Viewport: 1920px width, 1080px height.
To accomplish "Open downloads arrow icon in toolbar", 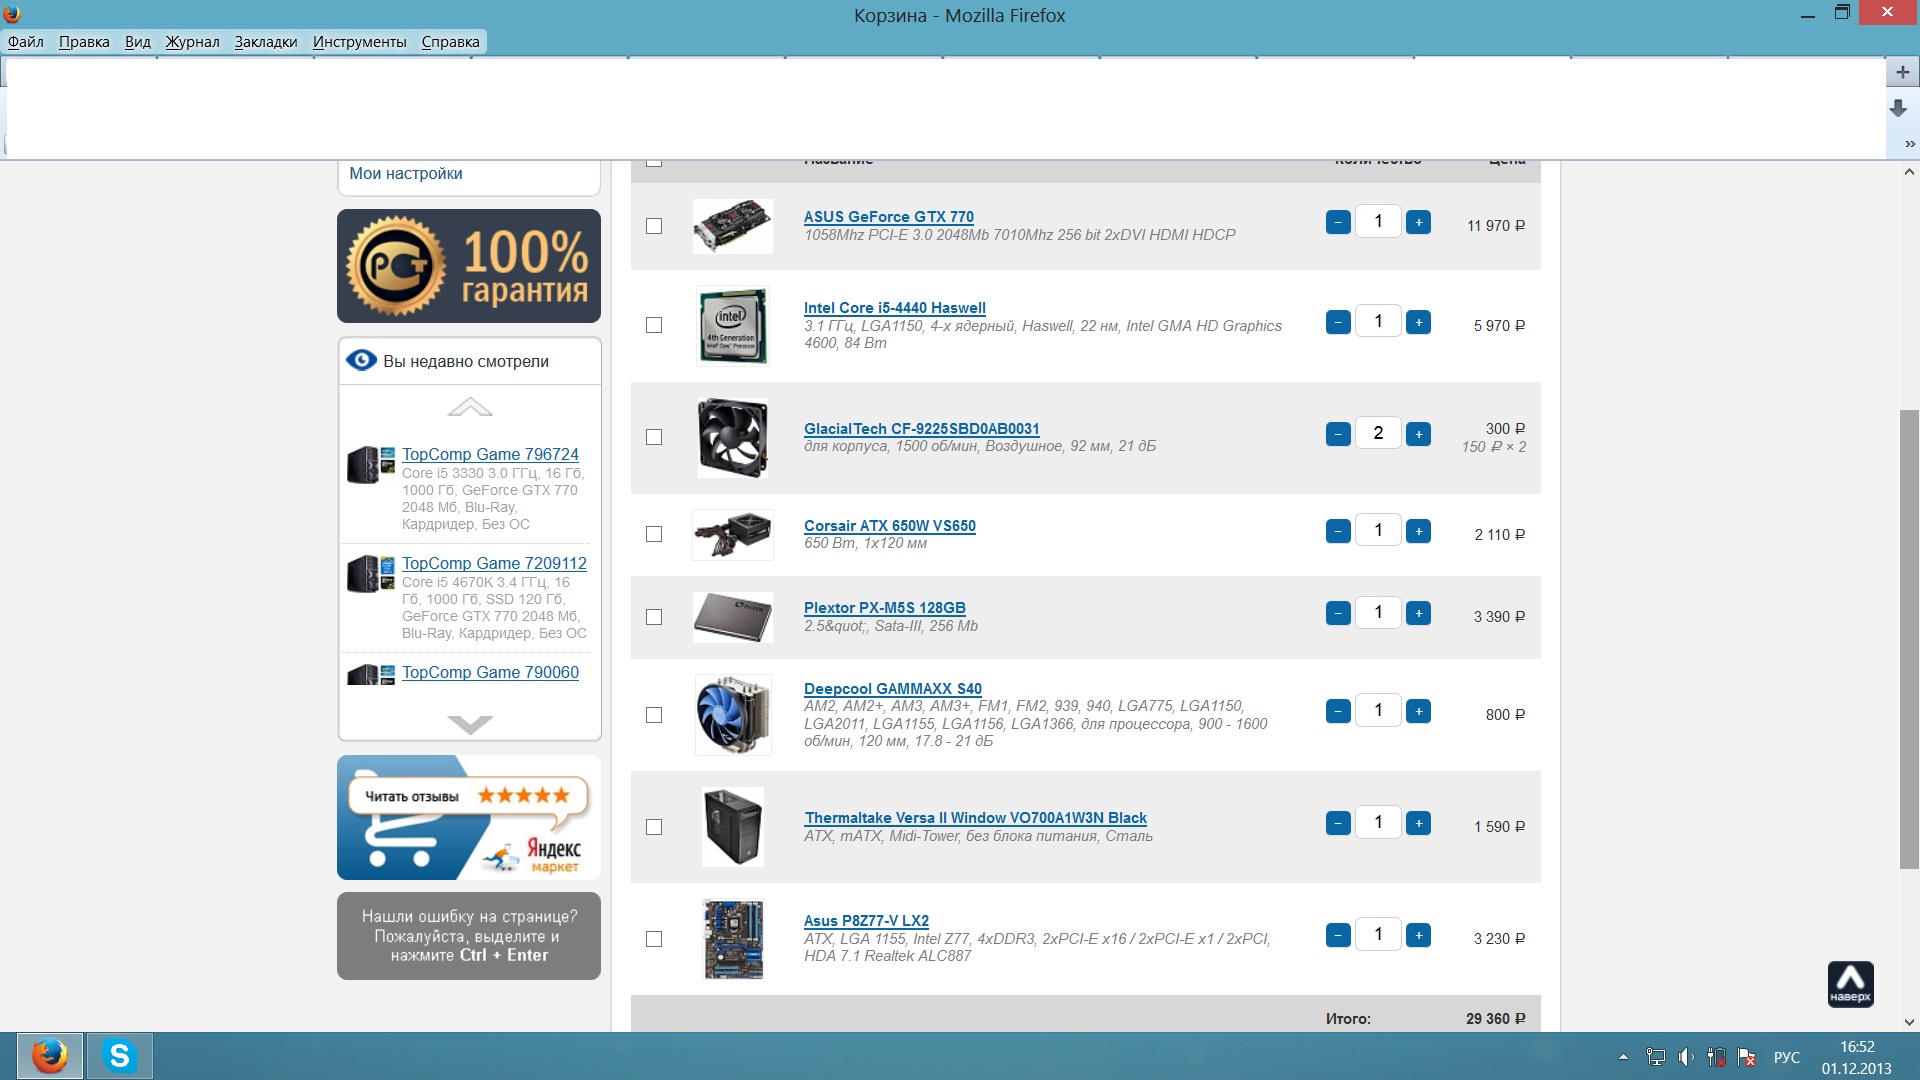I will pos(1898,108).
